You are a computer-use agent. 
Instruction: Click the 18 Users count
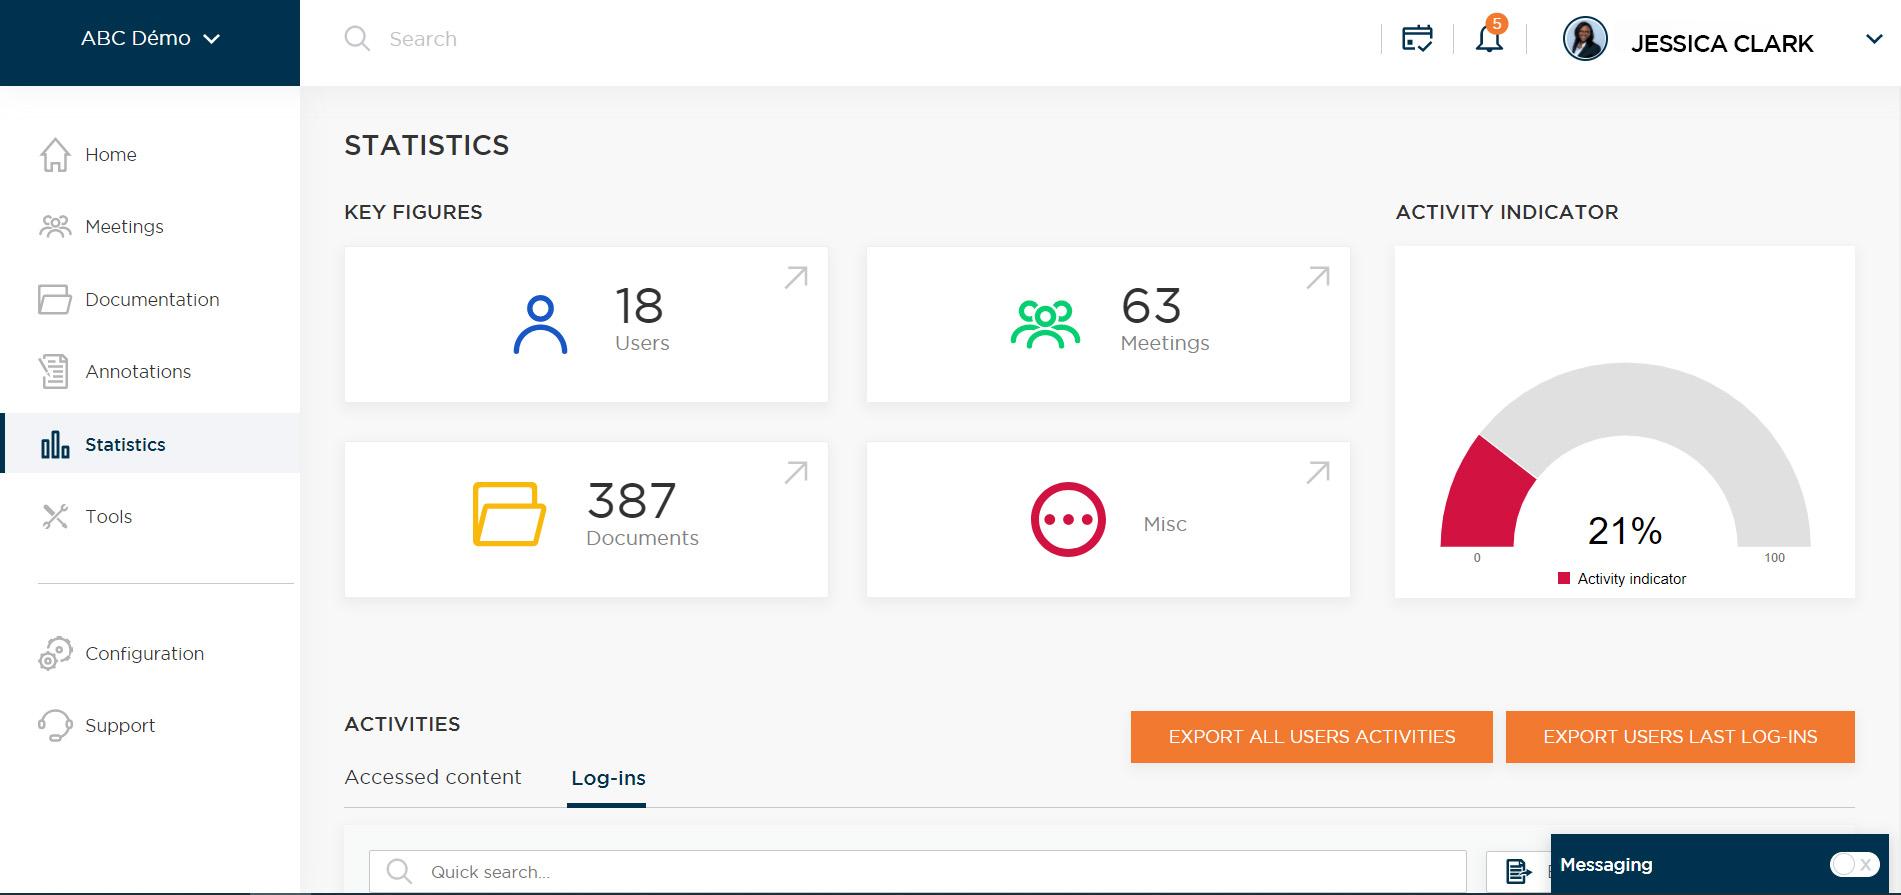coord(638,306)
